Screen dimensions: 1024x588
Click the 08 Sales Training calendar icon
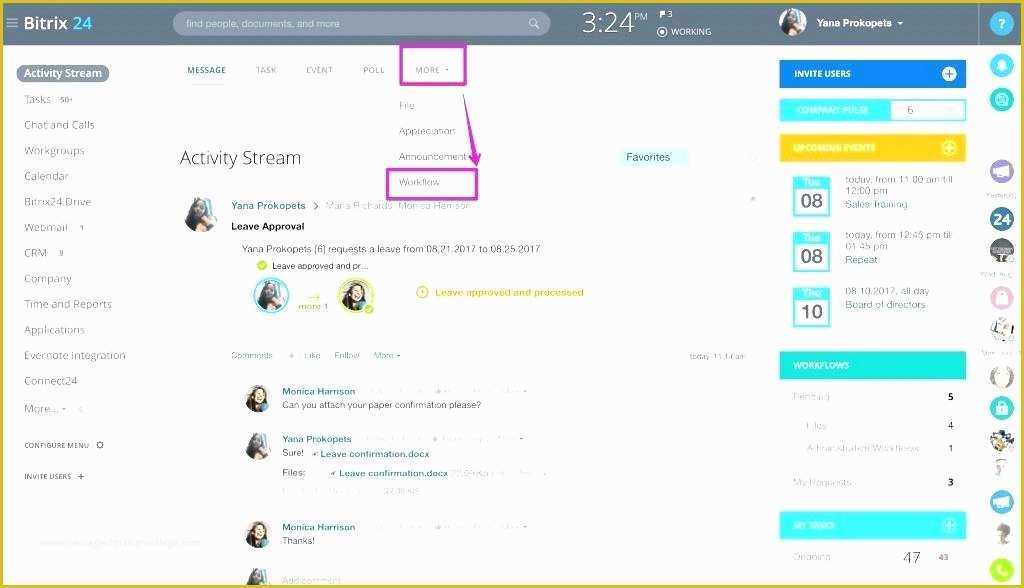(x=811, y=196)
